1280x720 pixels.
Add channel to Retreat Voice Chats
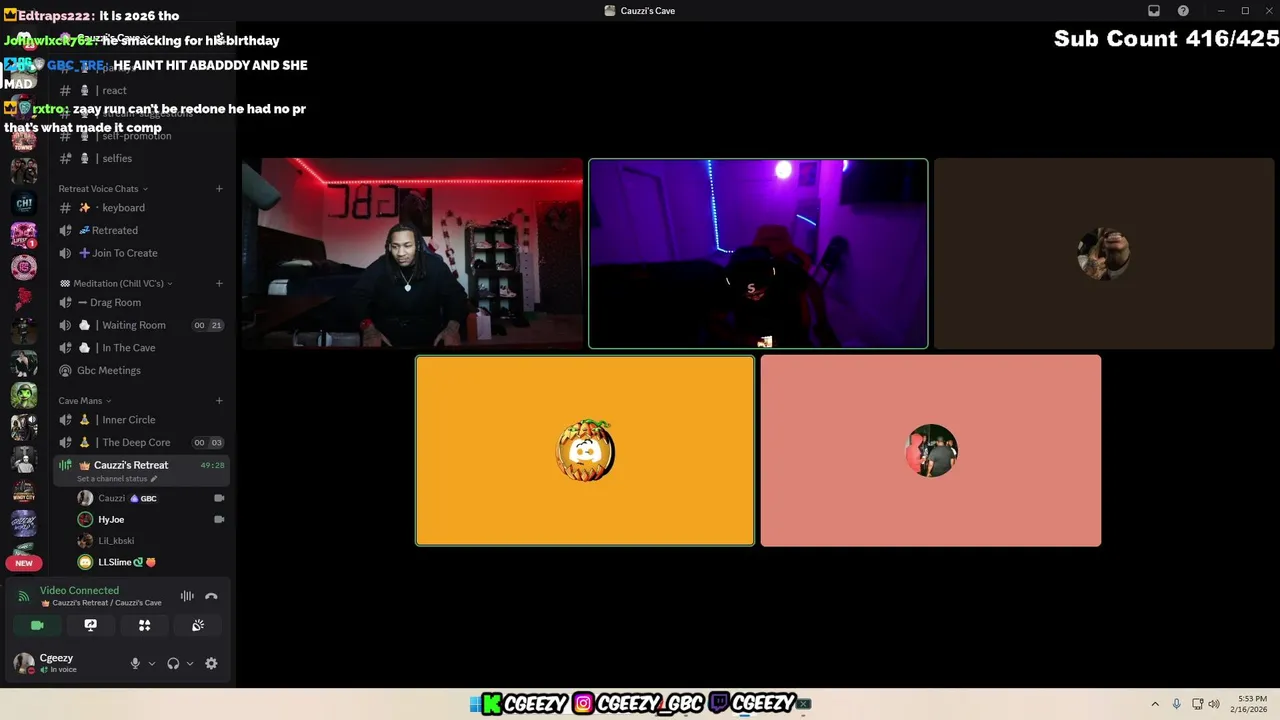coord(219,189)
